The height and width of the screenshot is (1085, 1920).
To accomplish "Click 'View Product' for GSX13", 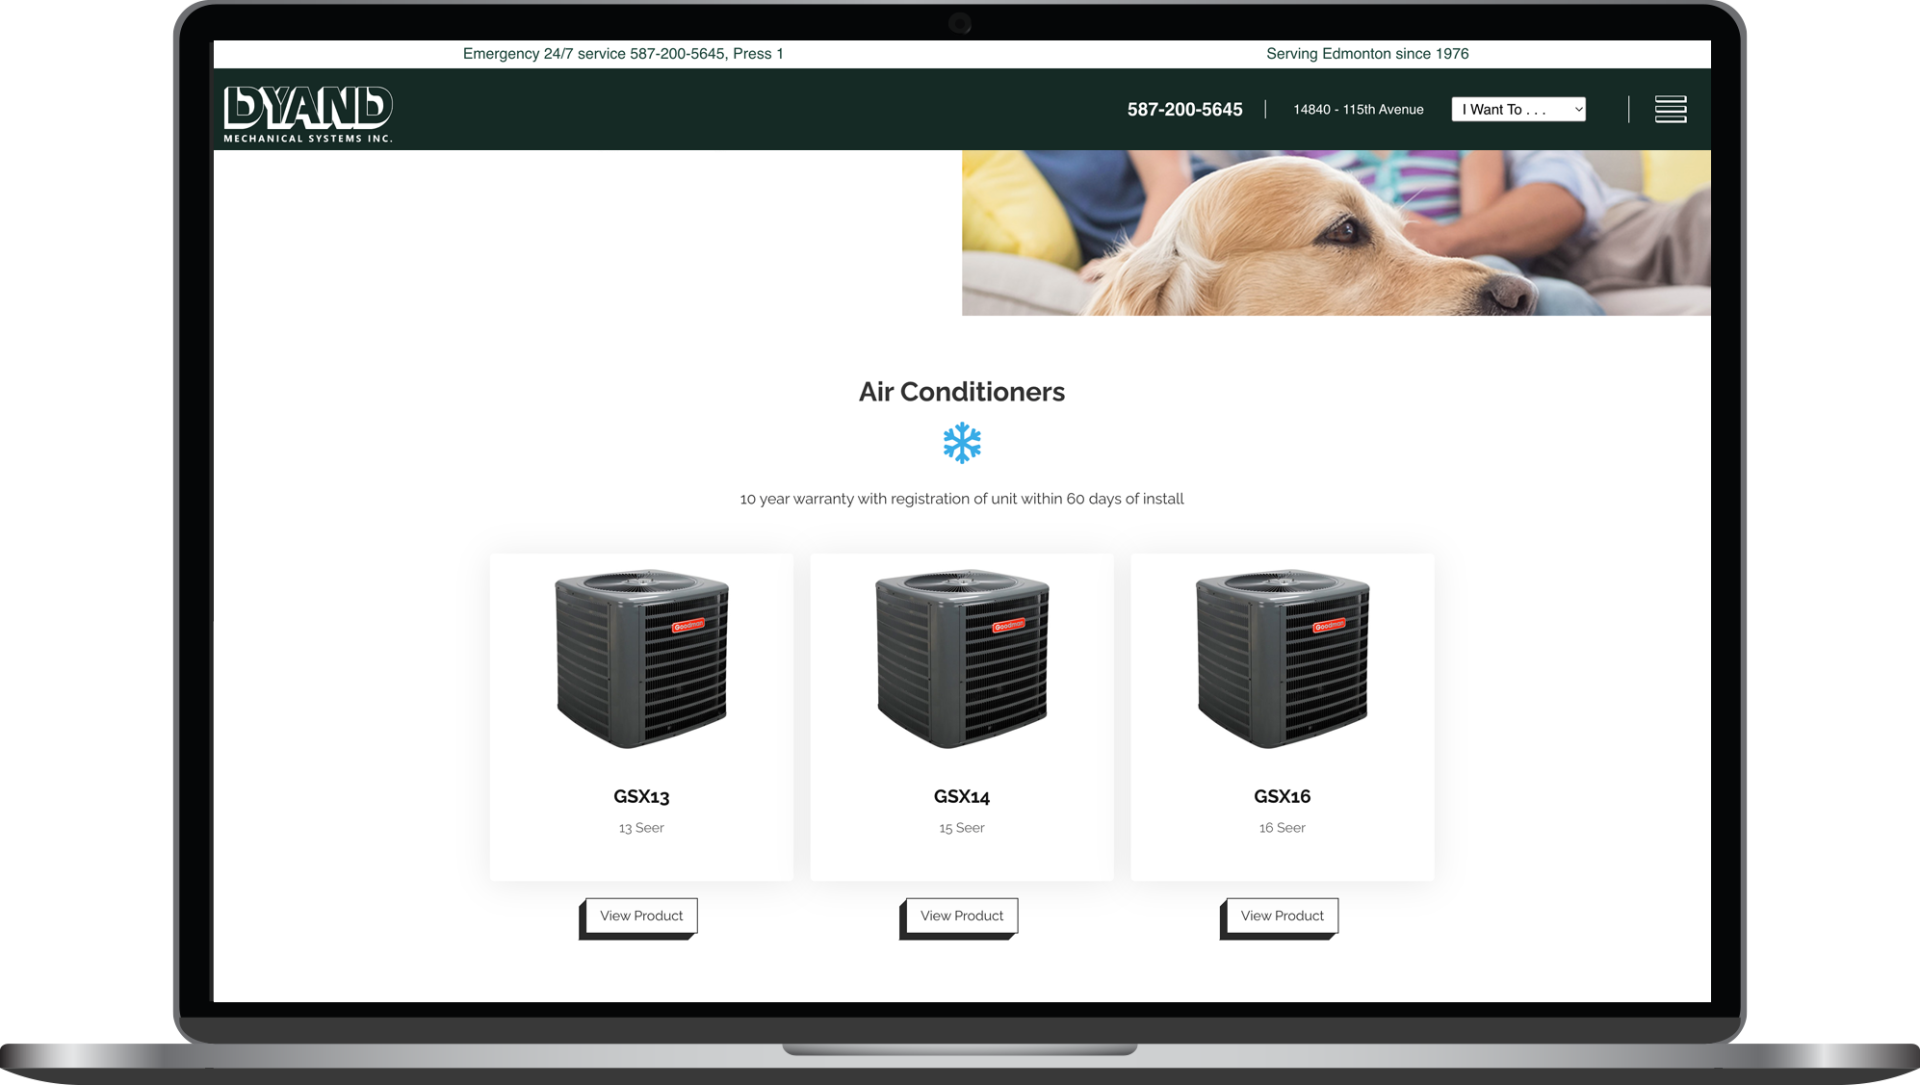I will [x=641, y=915].
